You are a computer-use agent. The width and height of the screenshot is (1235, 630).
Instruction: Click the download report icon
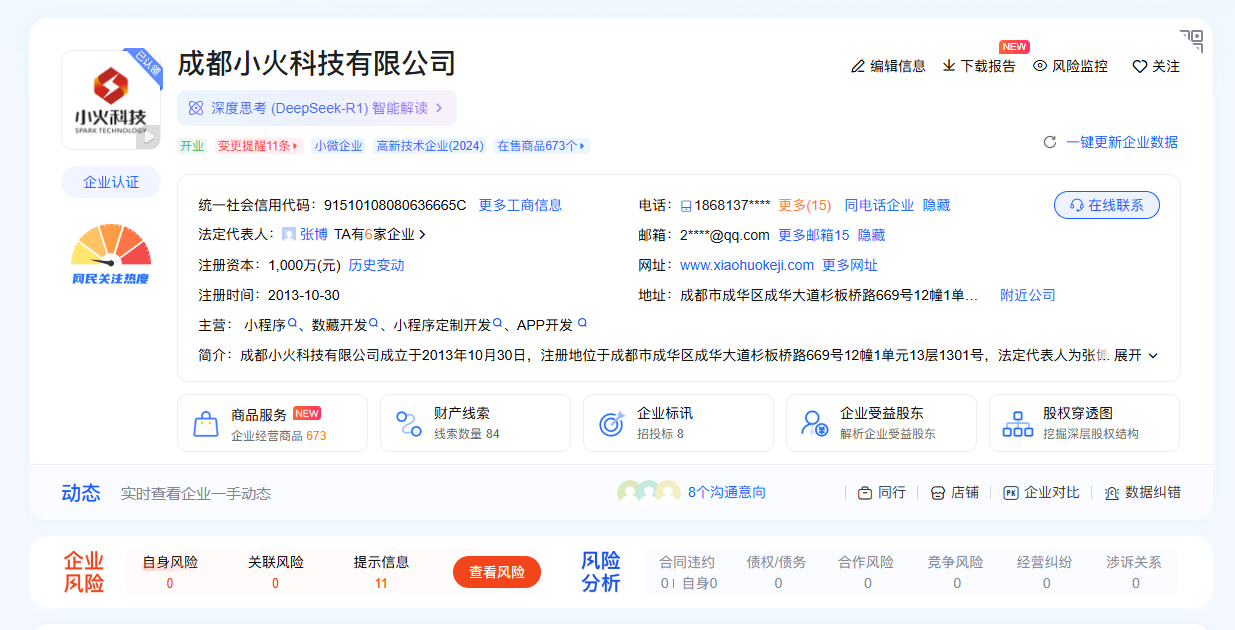949,66
